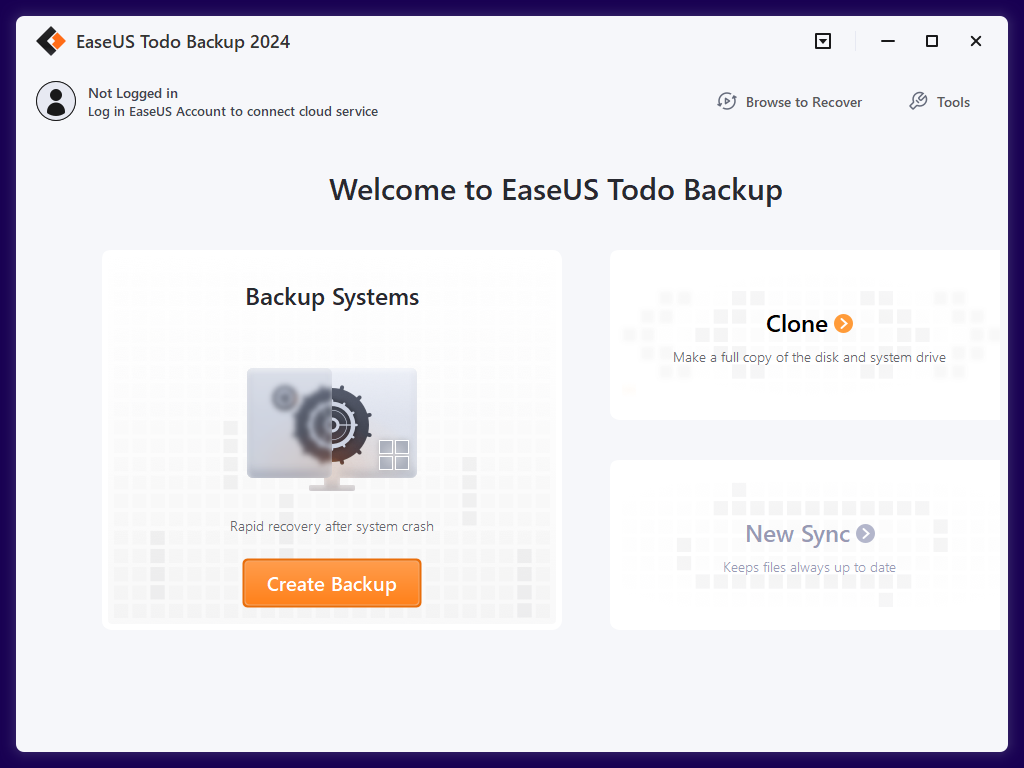
Task: Select the Clone title text
Action: (x=796, y=324)
